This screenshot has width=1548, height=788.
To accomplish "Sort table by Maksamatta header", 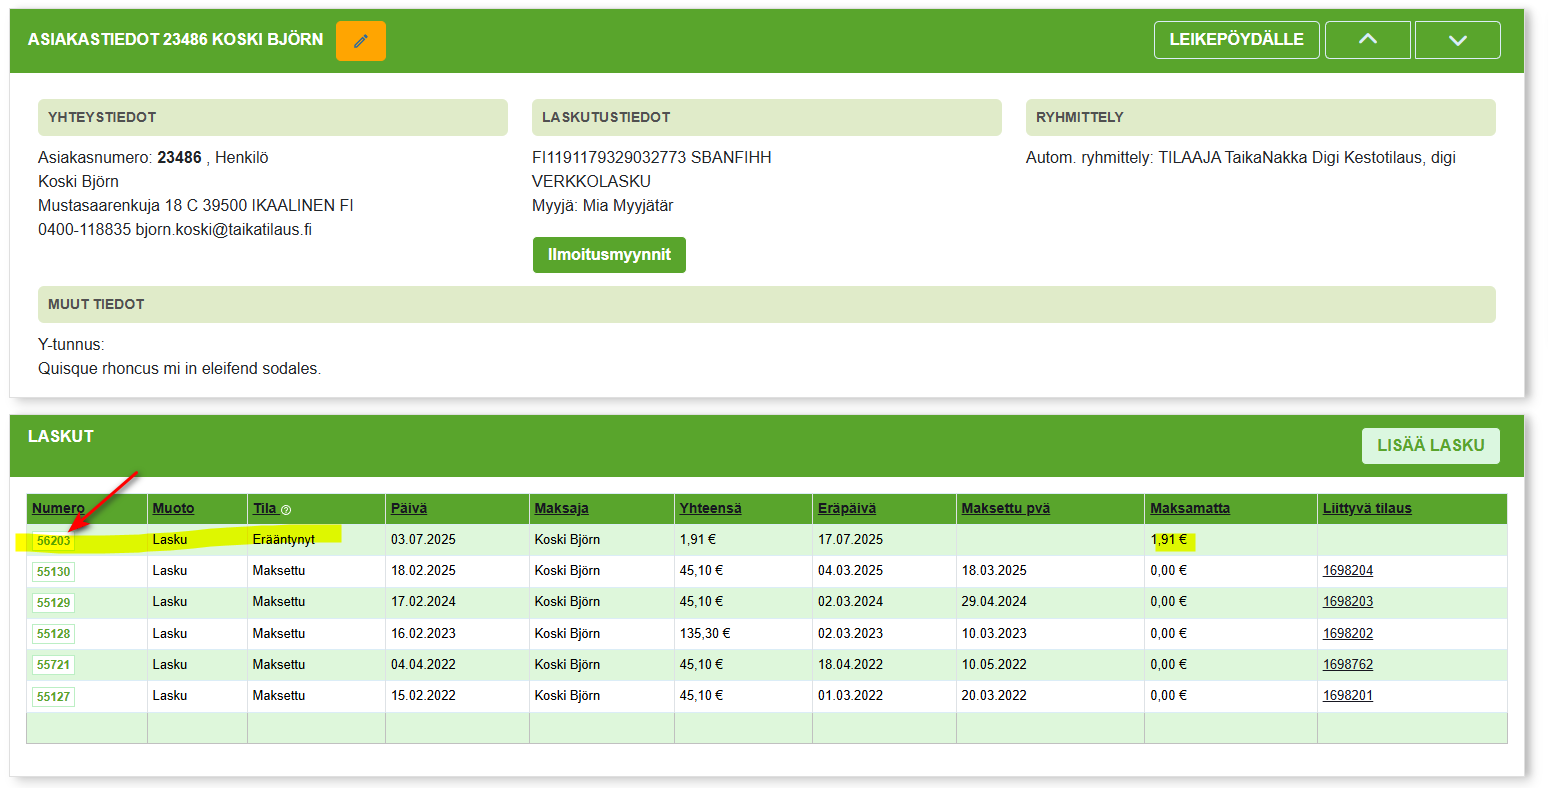I will pyautogui.click(x=1189, y=509).
